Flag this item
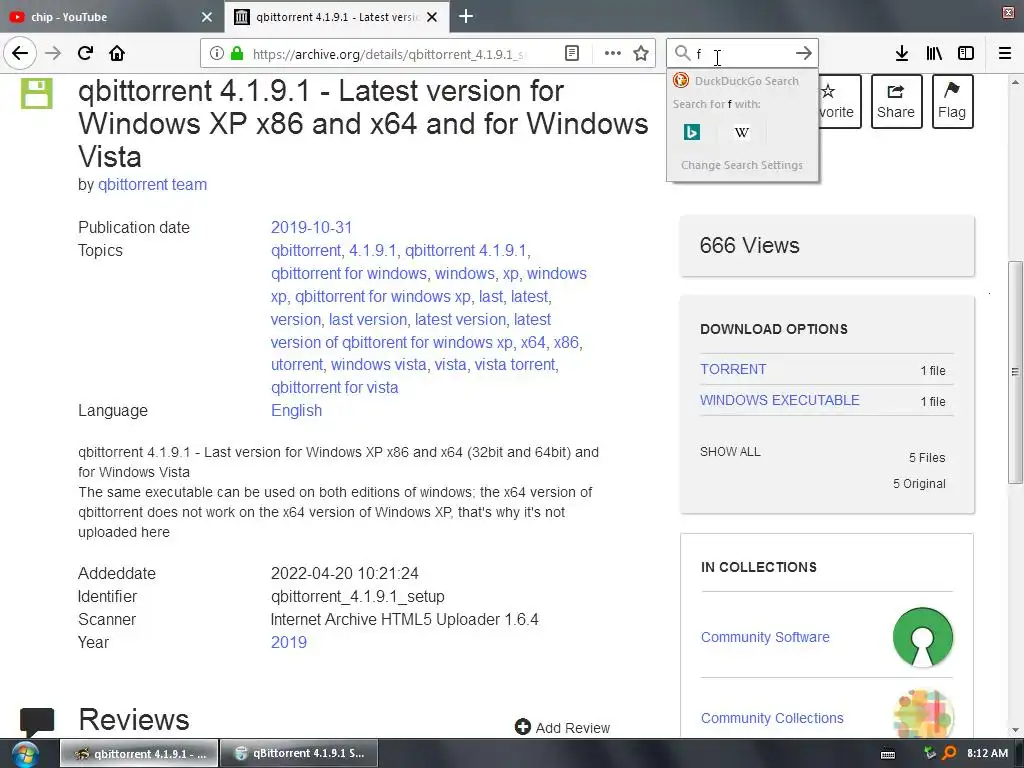Screen dimensions: 1024x768 (952, 101)
